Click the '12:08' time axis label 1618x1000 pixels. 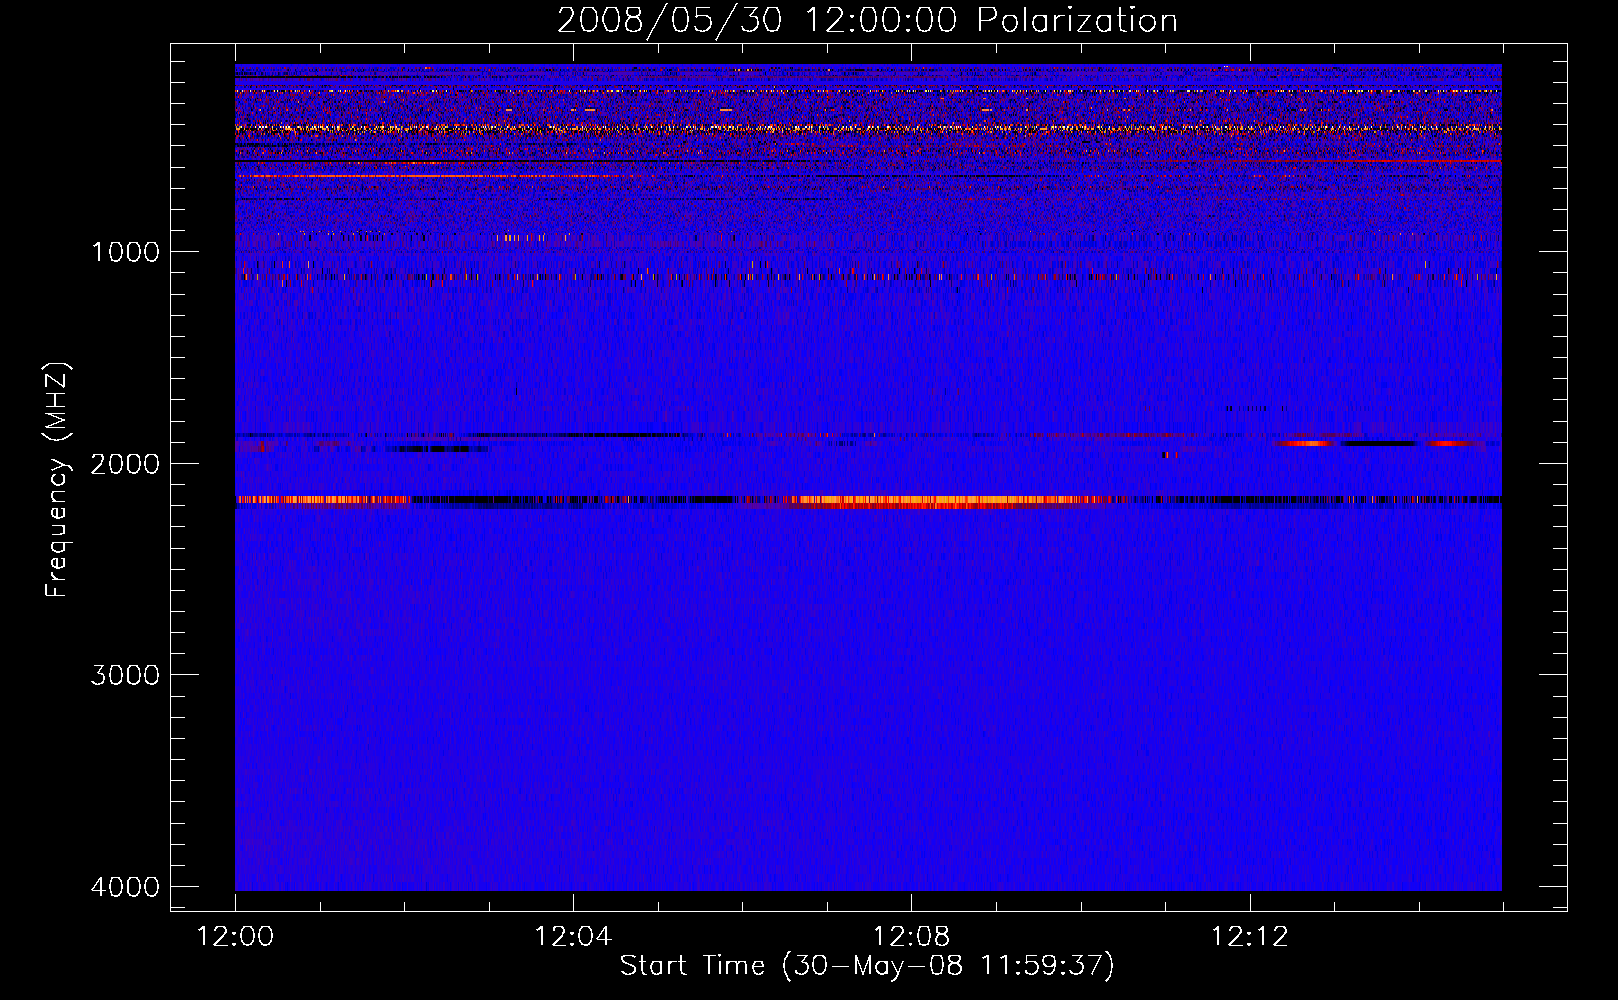pyautogui.click(x=911, y=937)
